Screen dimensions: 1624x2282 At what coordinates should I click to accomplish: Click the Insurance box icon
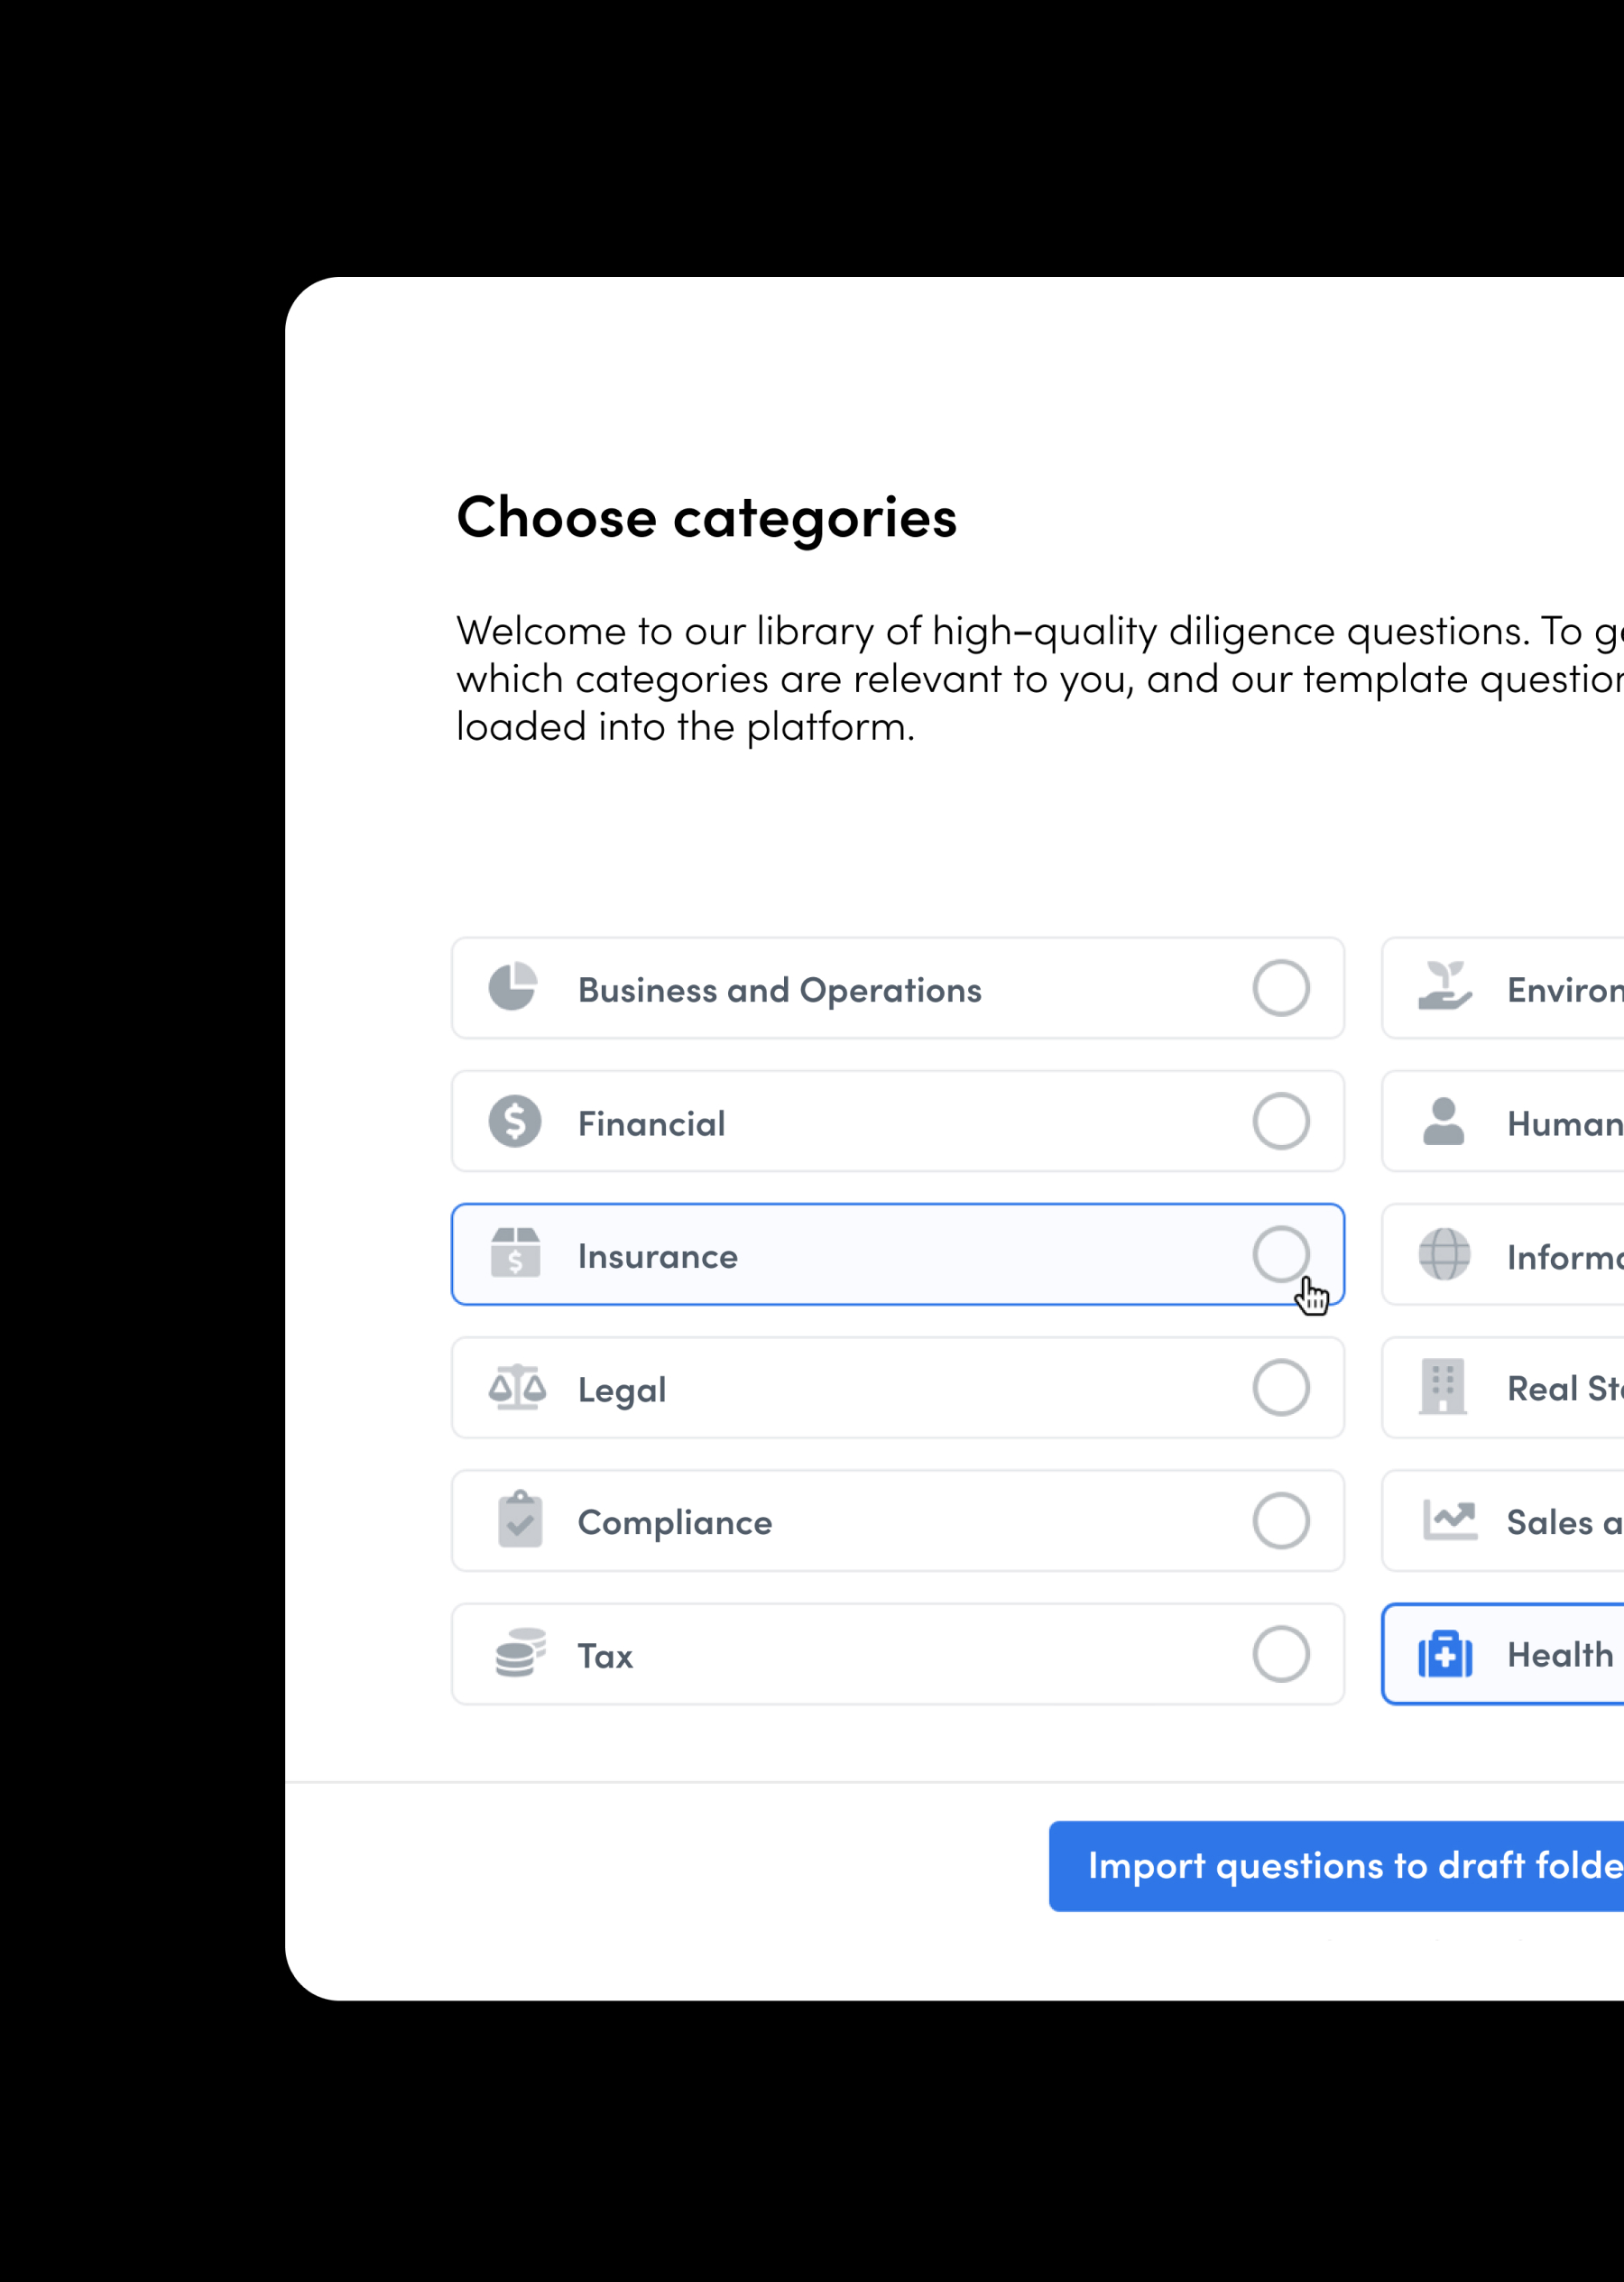tap(516, 1253)
